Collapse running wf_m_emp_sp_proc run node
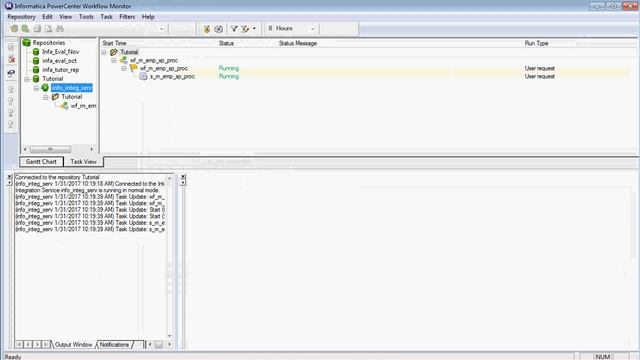Screen dimensions: 640x360 (124, 69)
